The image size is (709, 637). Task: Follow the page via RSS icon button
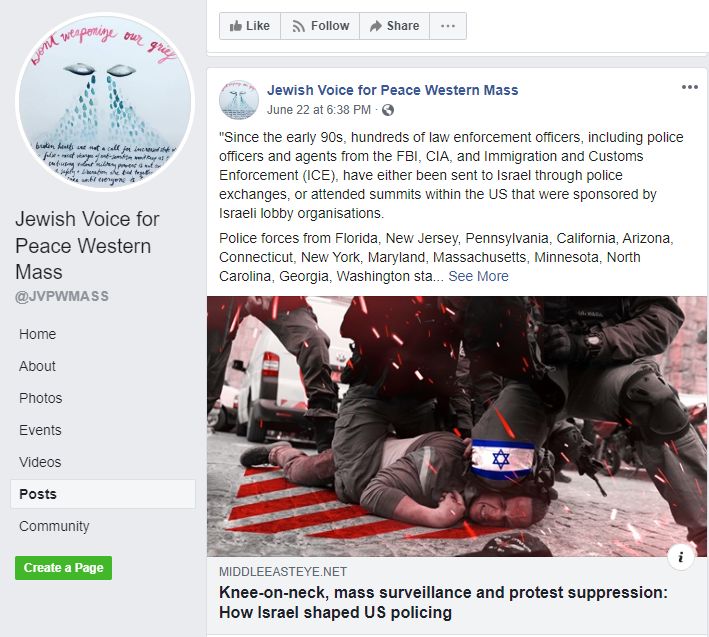[x=320, y=26]
